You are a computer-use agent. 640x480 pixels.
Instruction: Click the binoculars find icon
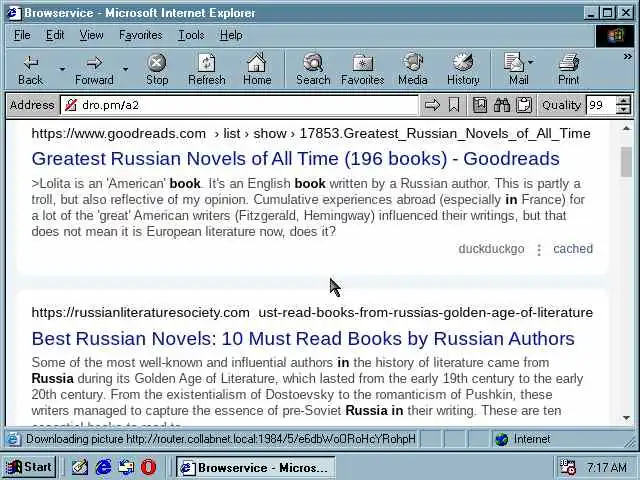[502, 105]
